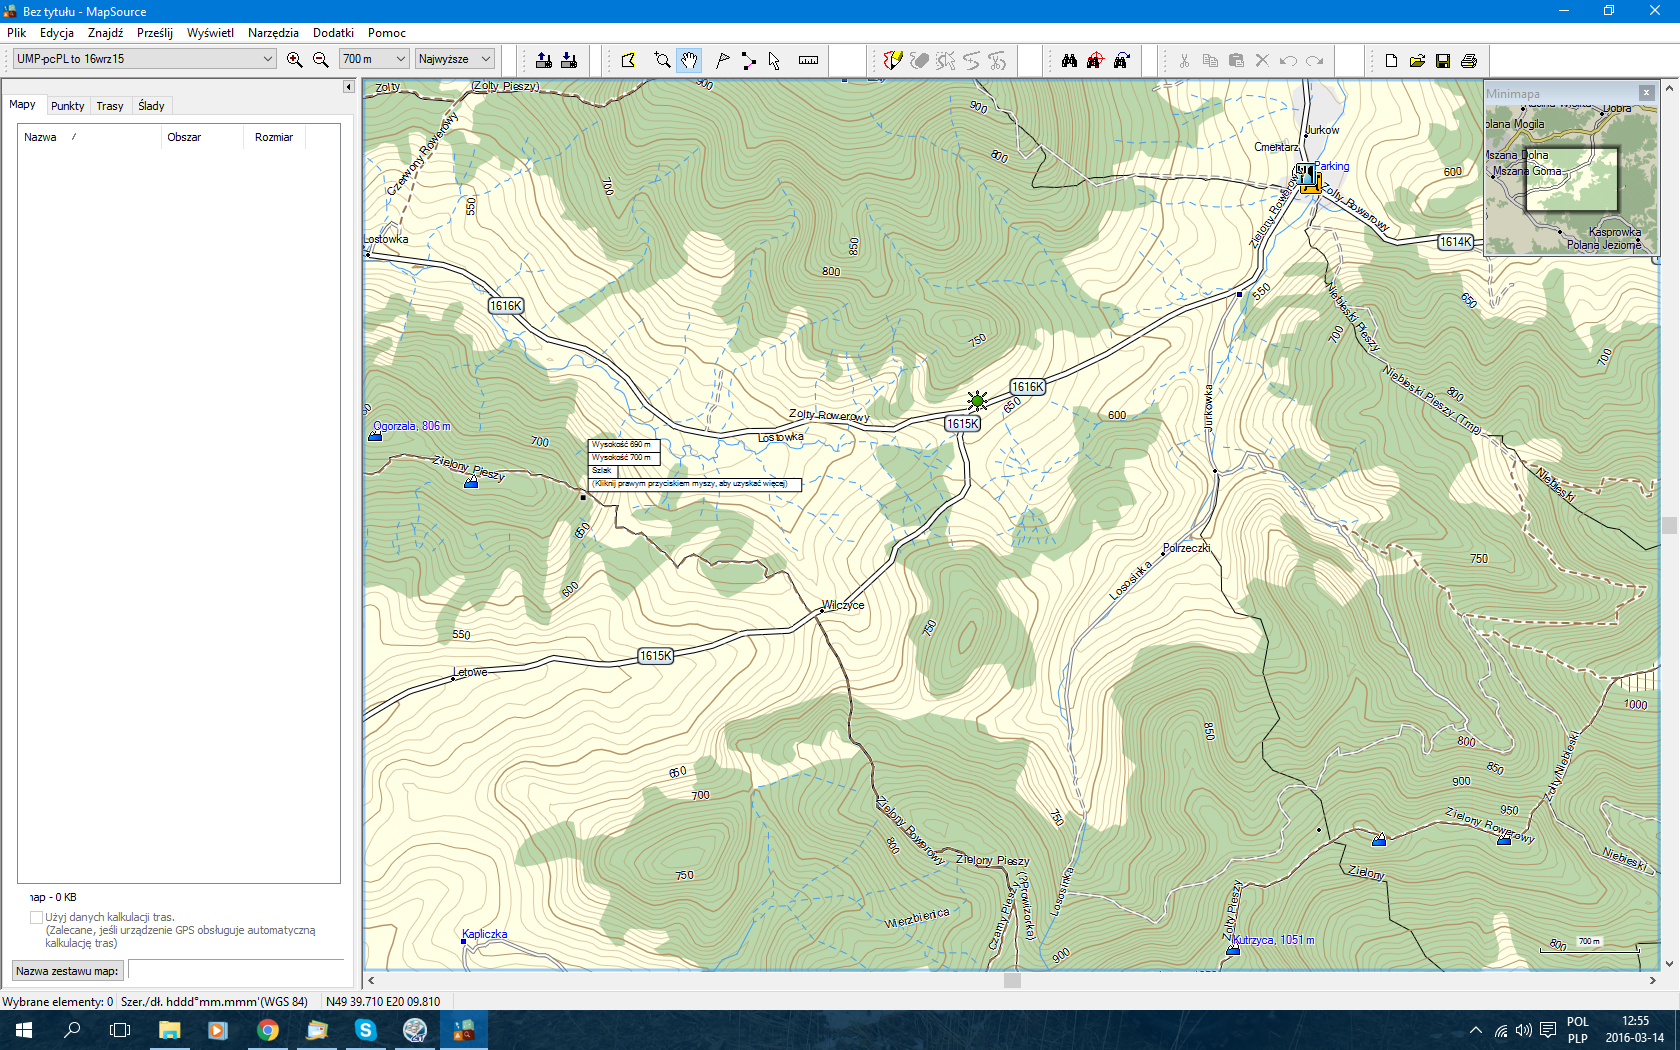The width and height of the screenshot is (1680, 1050).
Task: Click the greyed Copy icon
Action: [x=1210, y=60]
